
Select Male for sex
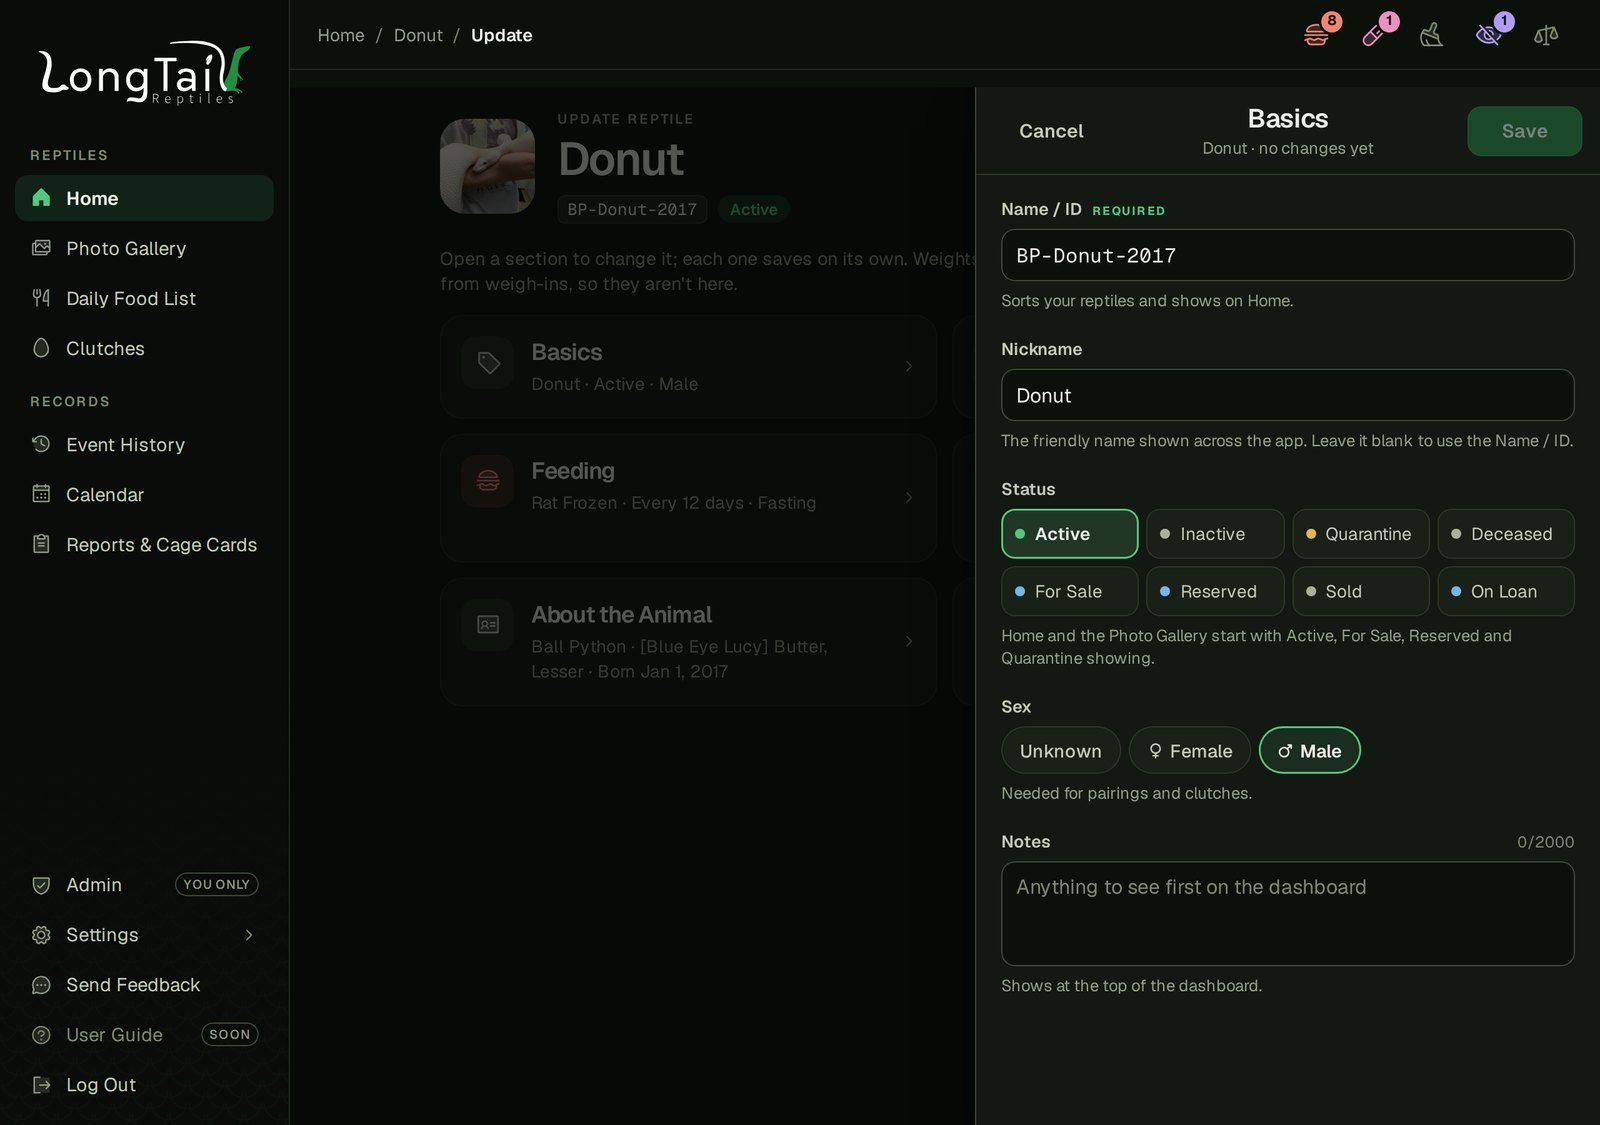pos(1309,751)
